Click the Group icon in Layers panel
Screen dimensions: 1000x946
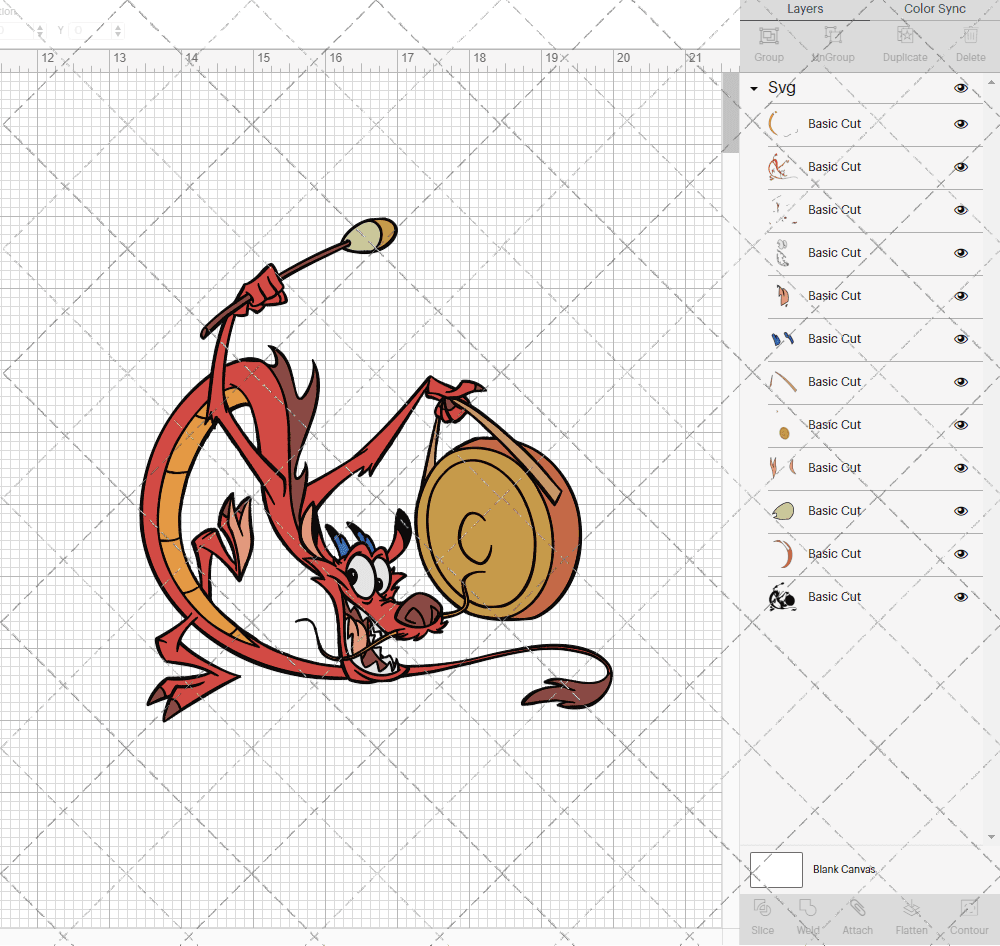(768, 36)
